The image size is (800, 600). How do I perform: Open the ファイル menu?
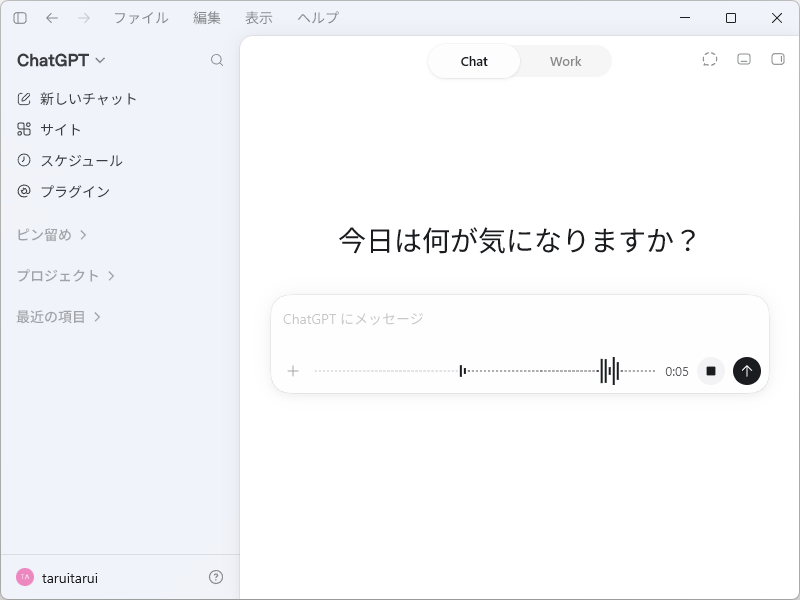coord(141,18)
